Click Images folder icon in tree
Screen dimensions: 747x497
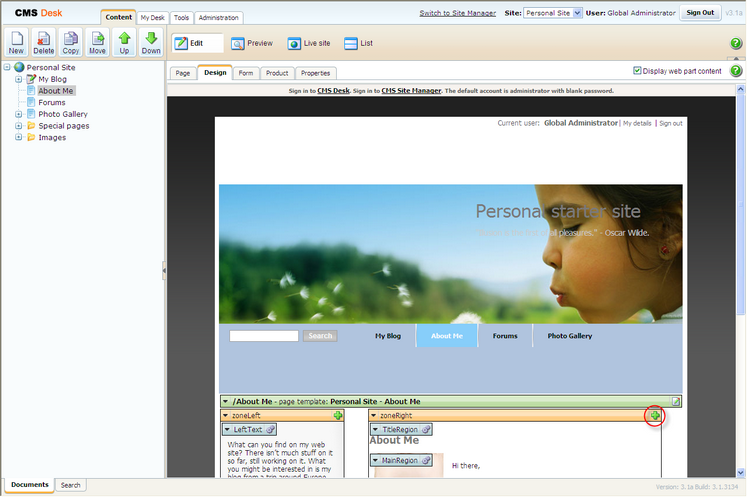[x=31, y=137]
